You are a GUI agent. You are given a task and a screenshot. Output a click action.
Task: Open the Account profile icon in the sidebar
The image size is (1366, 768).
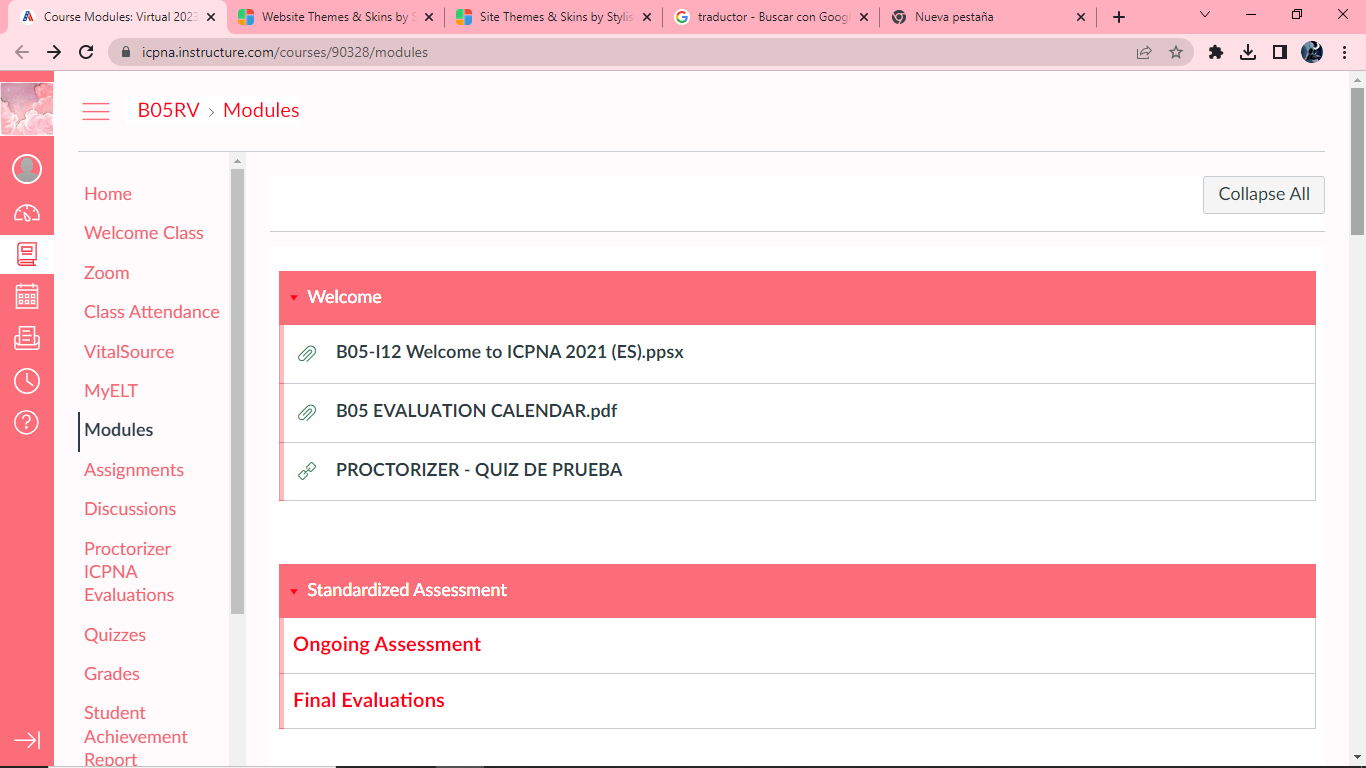tap(27, 168)
